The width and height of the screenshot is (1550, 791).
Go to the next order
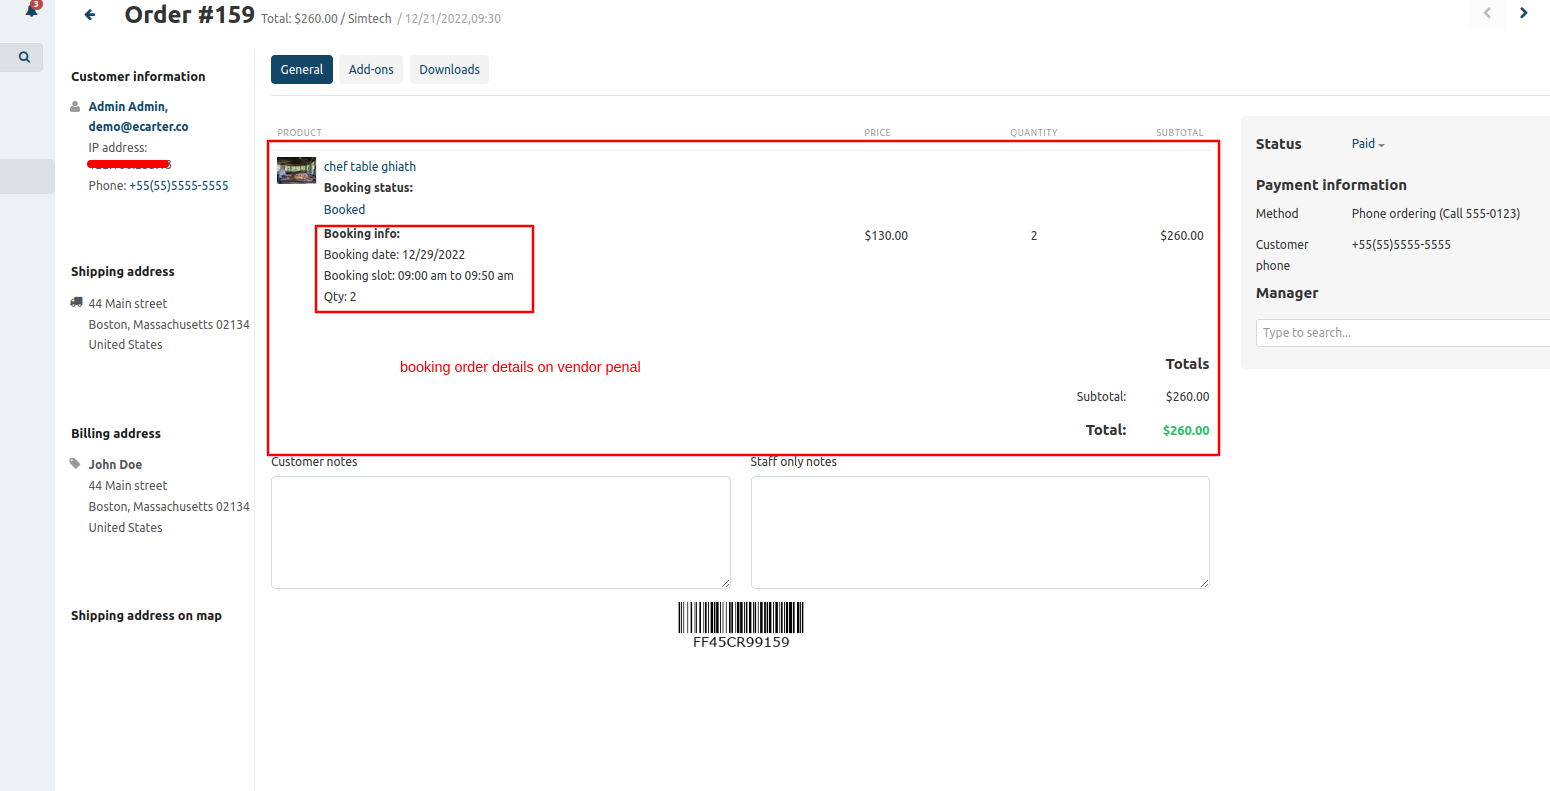point(1523,13)
